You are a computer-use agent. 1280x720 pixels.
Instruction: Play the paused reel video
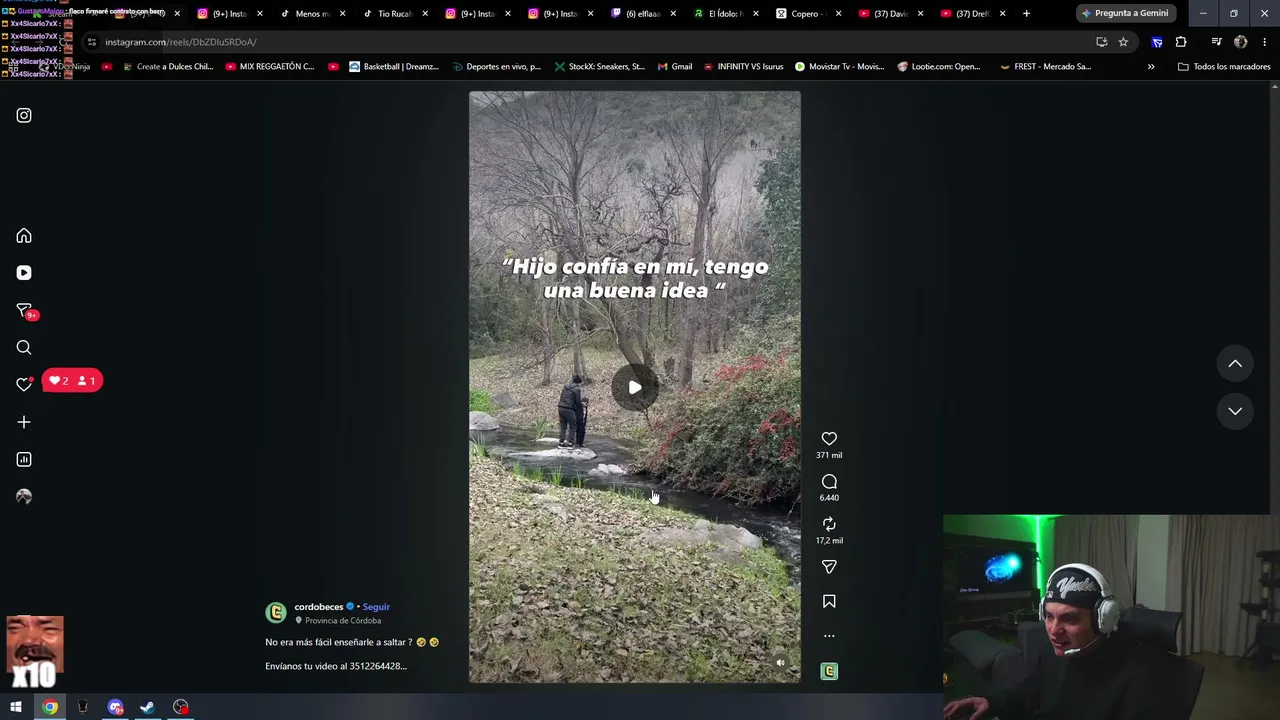635,388
